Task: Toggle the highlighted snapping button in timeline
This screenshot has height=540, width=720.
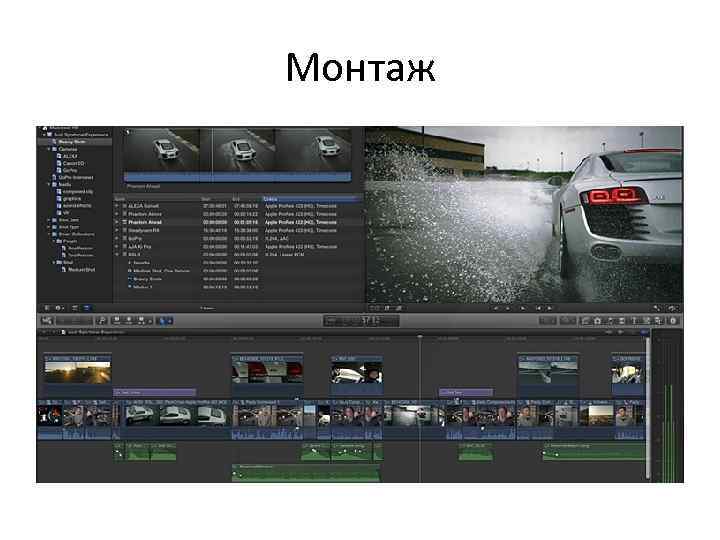Action: 645,332
